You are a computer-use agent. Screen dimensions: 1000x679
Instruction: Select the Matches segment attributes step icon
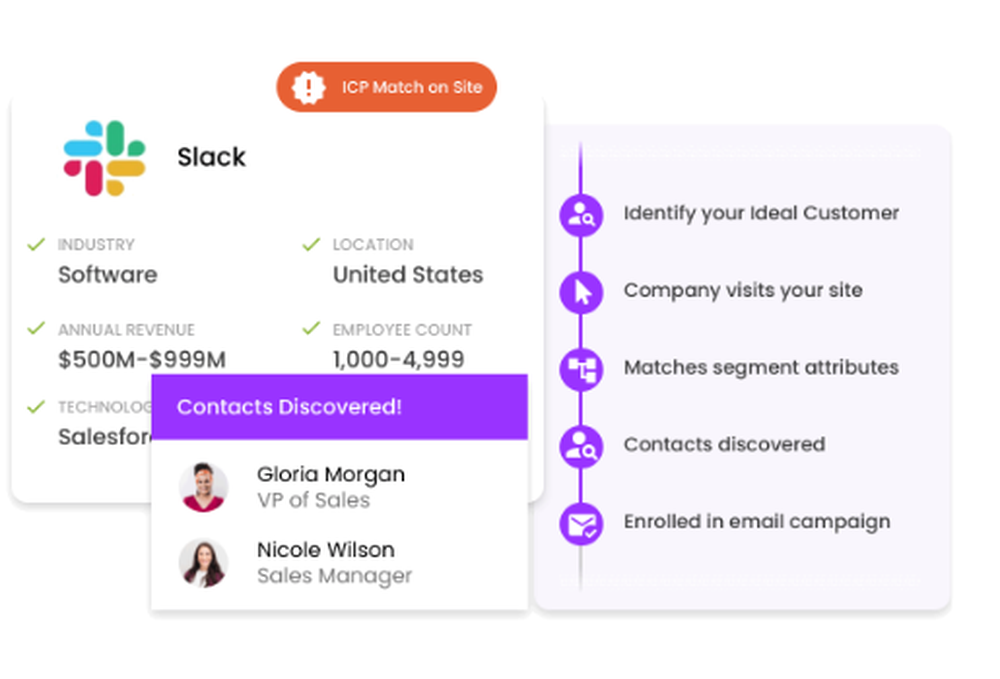click(x=581, y=369)
